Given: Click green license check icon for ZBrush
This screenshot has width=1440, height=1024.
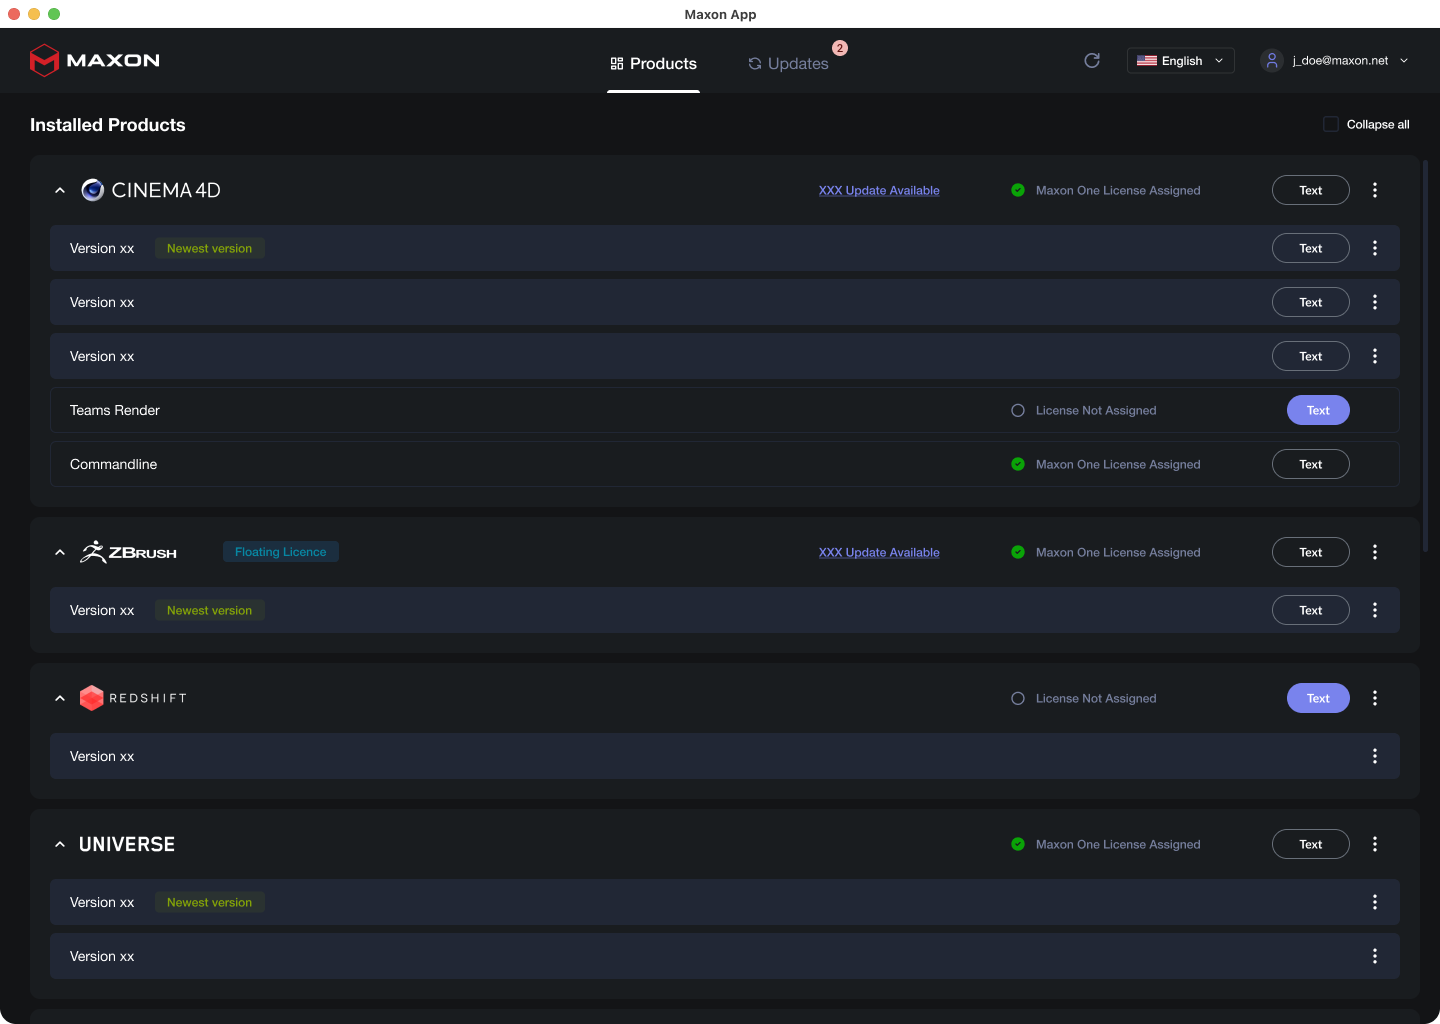Looking at the screenshot, I should 1018,552.
